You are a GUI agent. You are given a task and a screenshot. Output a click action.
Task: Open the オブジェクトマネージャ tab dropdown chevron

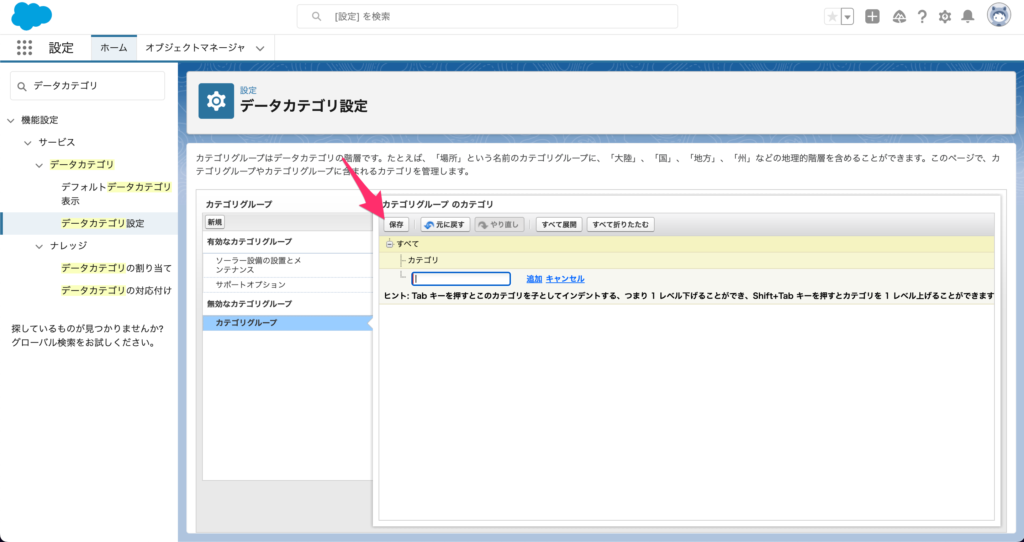[260, 47]
